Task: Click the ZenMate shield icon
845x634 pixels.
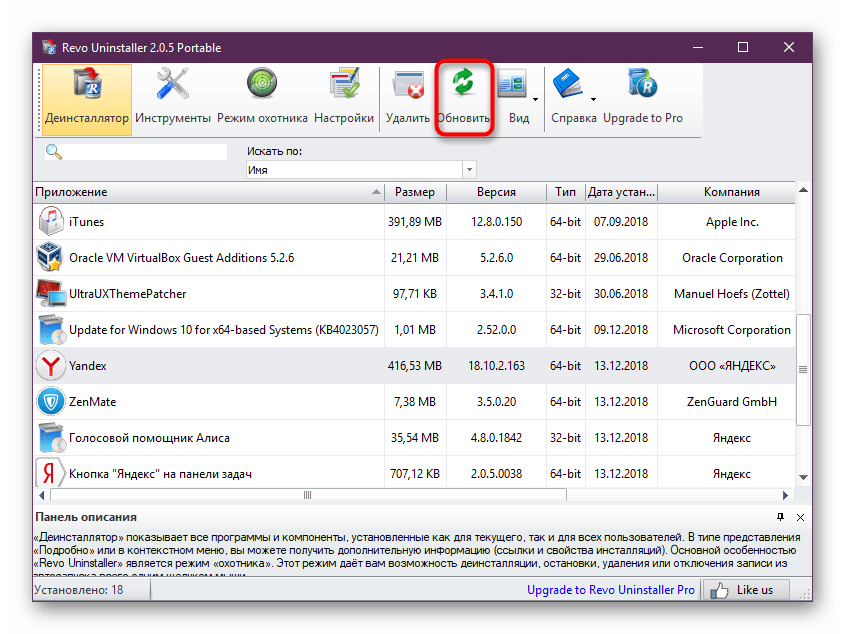Action: (x=51, y=402)
